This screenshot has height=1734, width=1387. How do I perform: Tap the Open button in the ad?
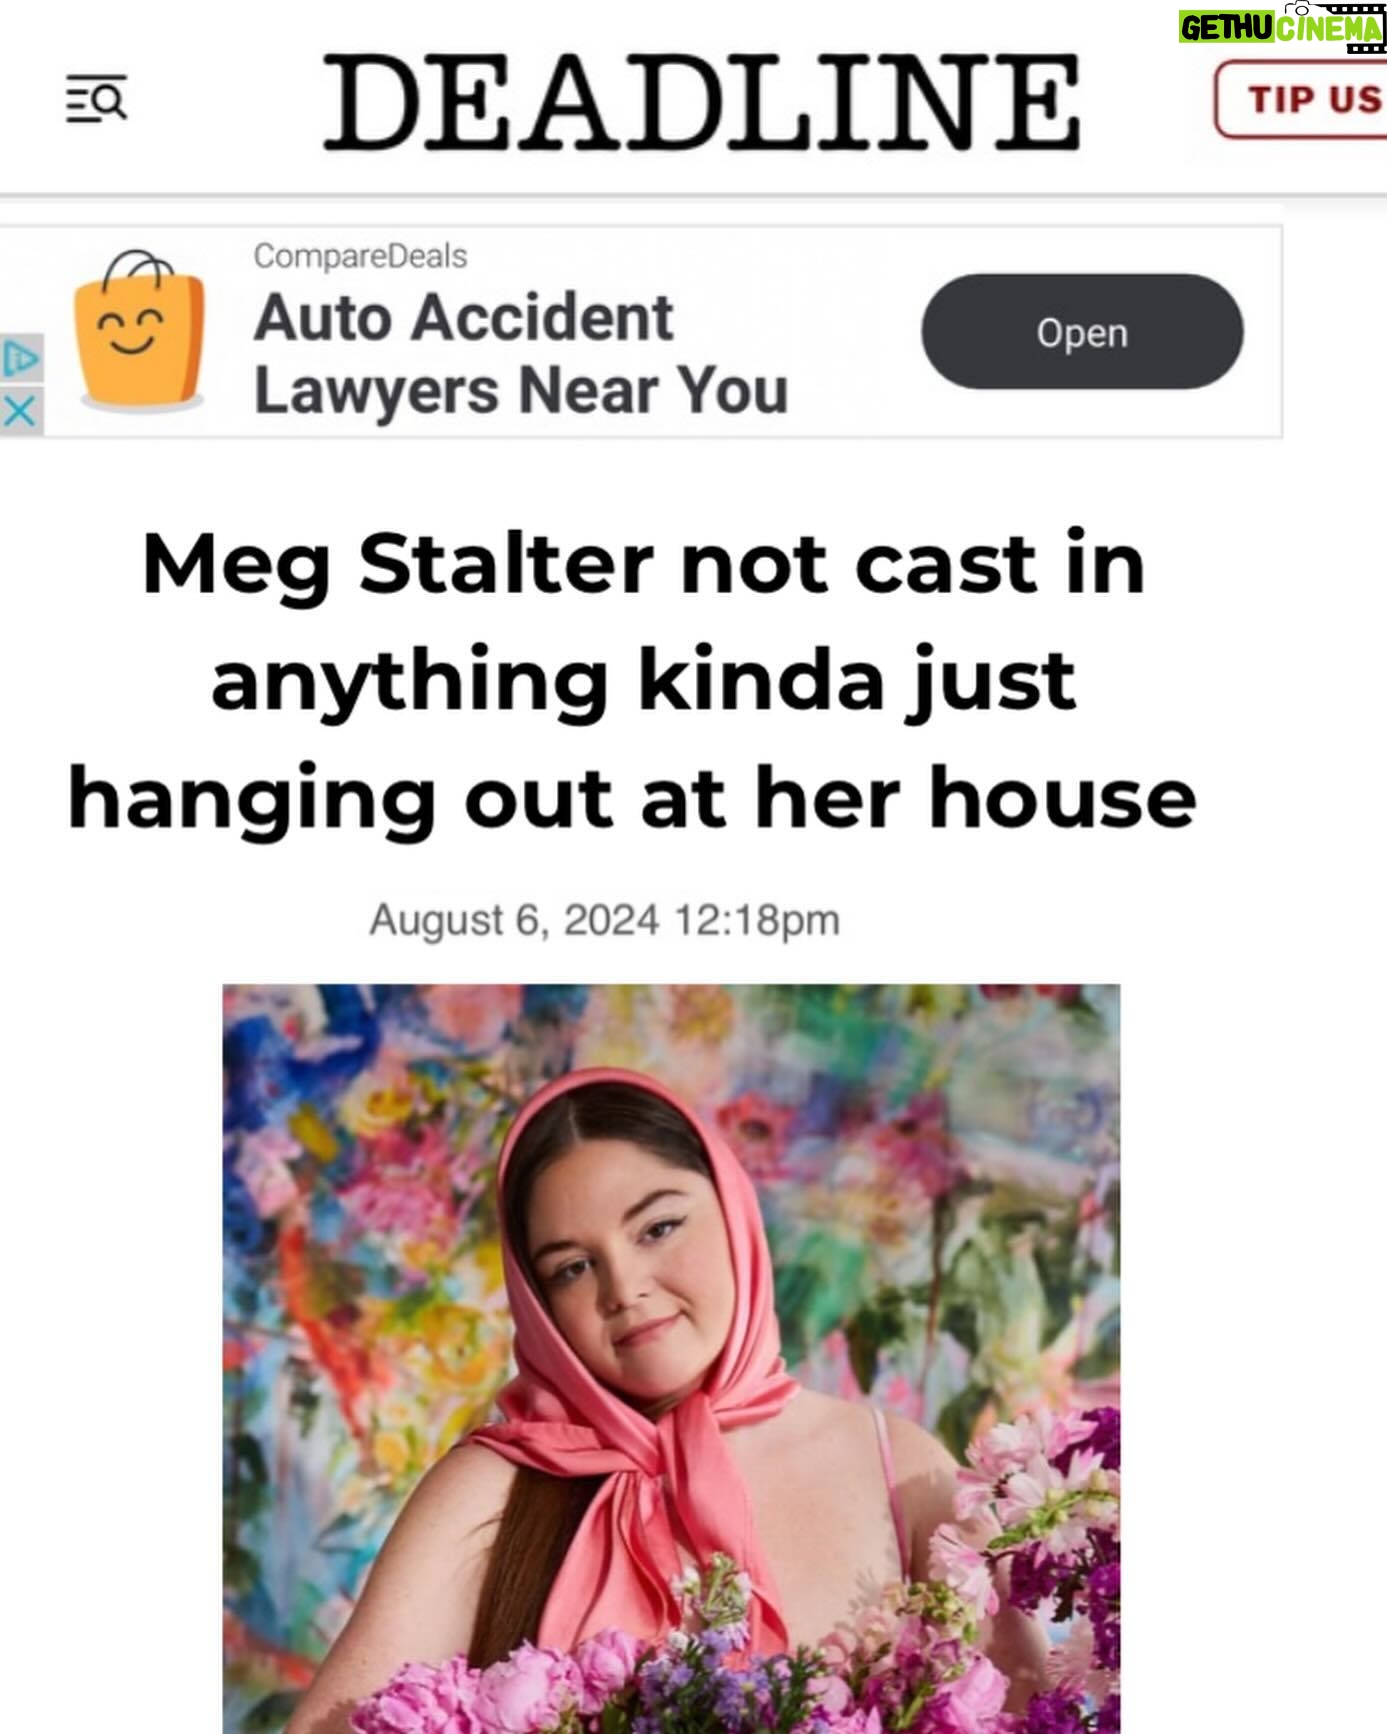pos(1082,332)
